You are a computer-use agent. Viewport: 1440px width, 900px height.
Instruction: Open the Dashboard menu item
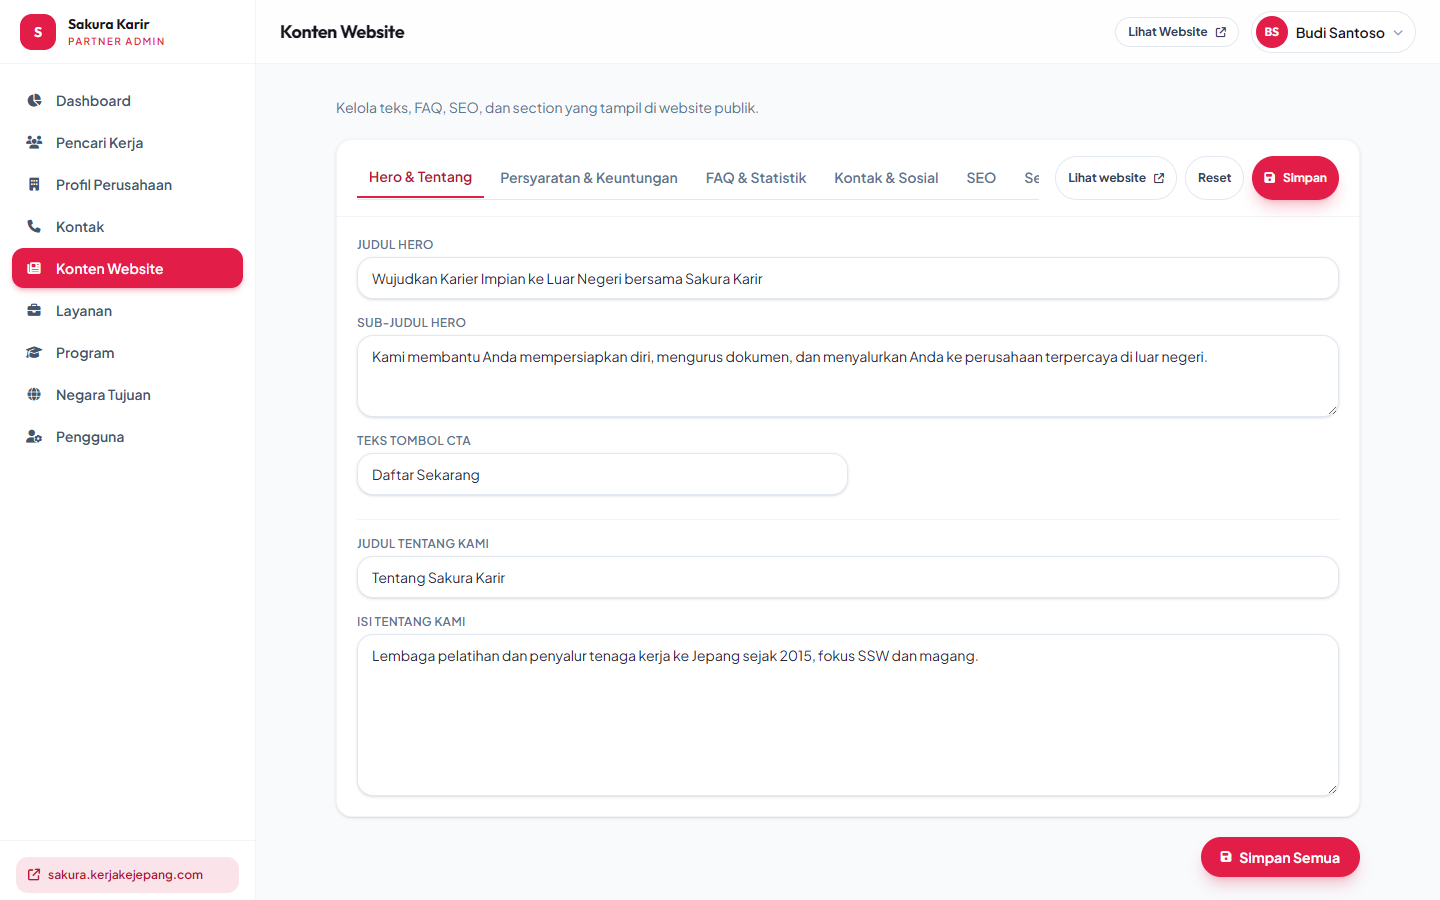[x=127, y=101]
